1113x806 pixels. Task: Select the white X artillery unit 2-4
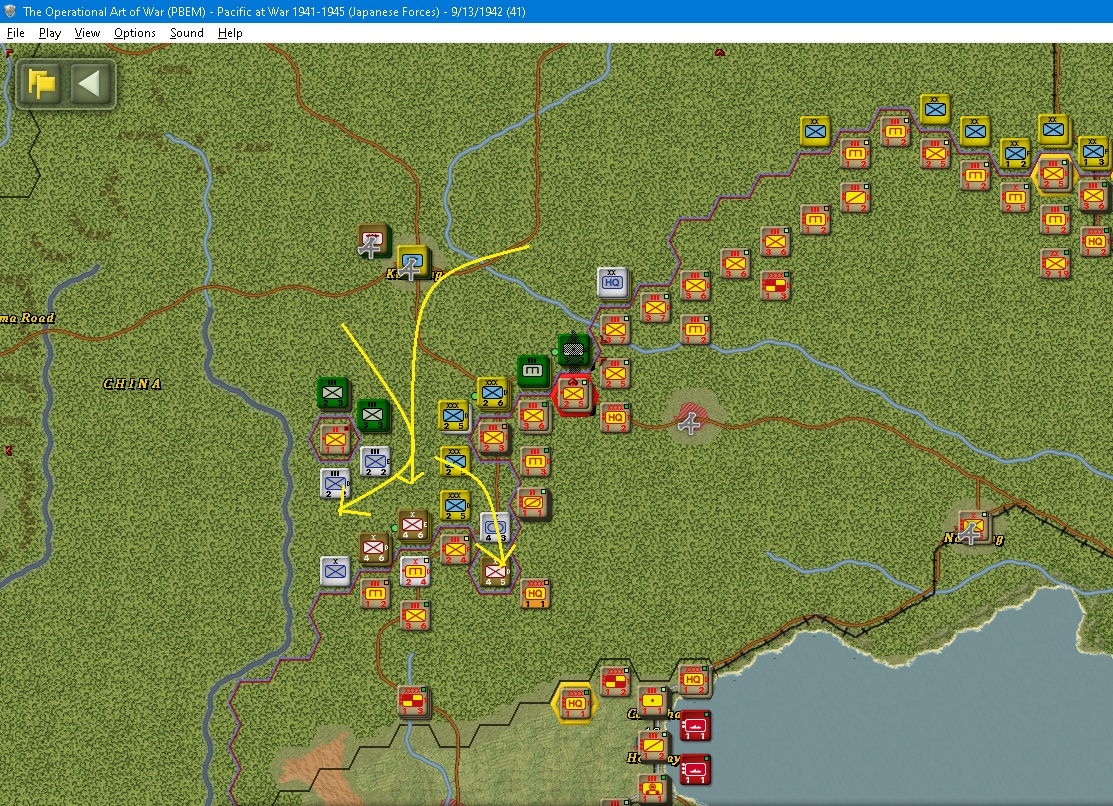tap(415, 572)
